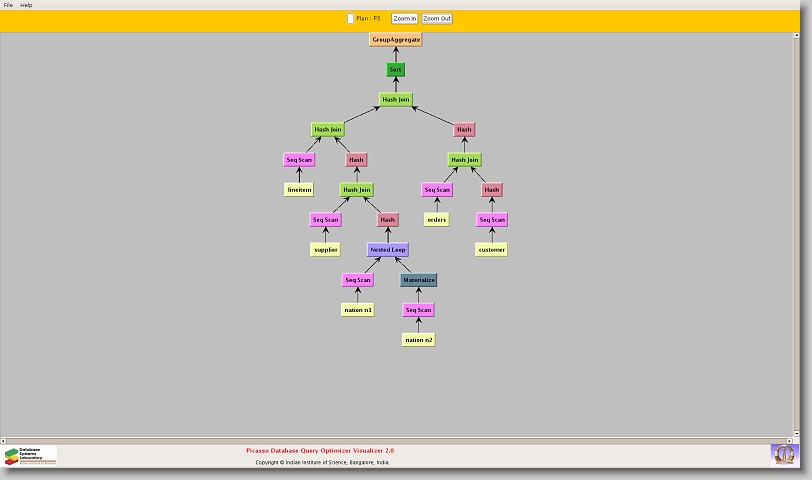Viewport: 812px width, 480px height.
Task: Open the File menu
Action: coord(8,5)
